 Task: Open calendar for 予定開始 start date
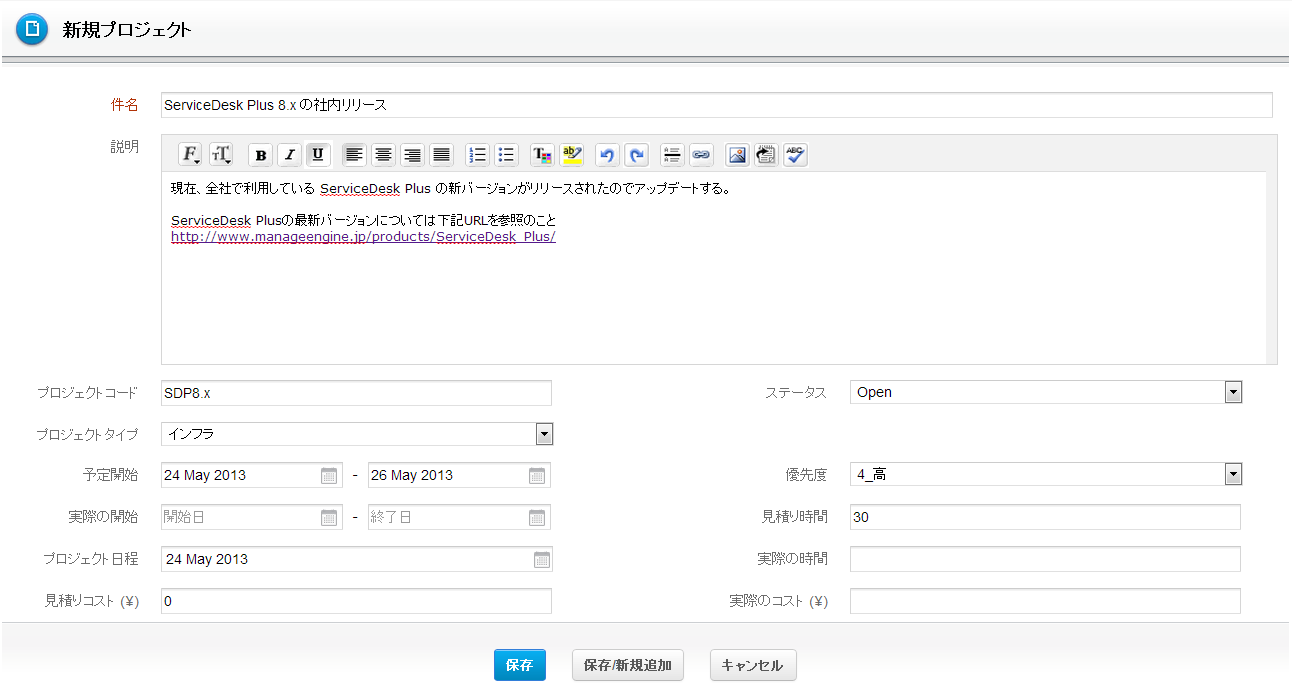pos(329,476)
